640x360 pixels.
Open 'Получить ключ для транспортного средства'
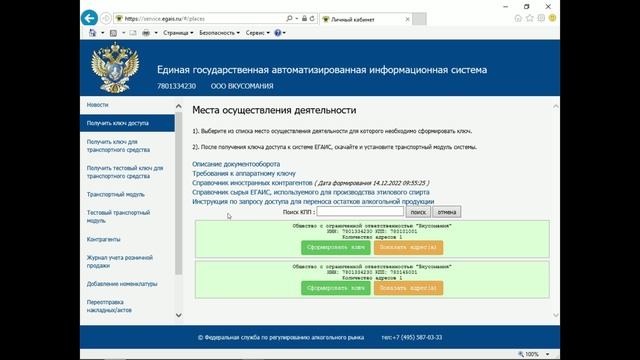[118, 146]
